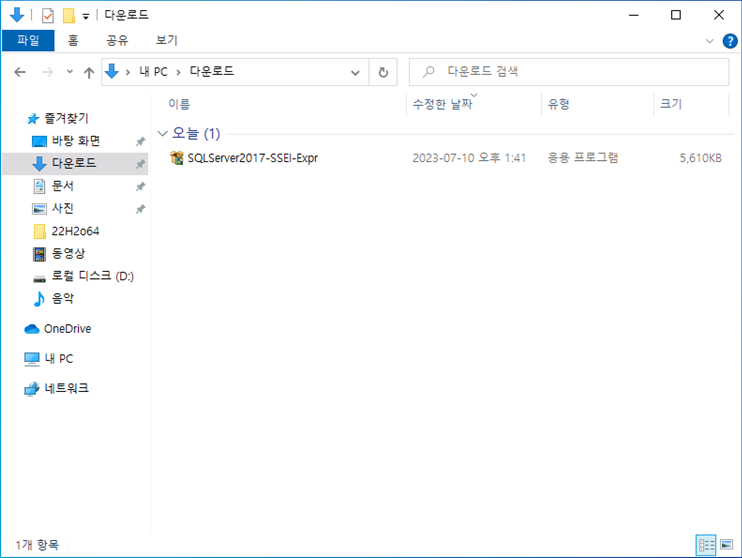This screenshot has height=558, width=742.
Task: Click the 내 PC monitor icon
Action: pyautogui.click(x=32, y=359)
